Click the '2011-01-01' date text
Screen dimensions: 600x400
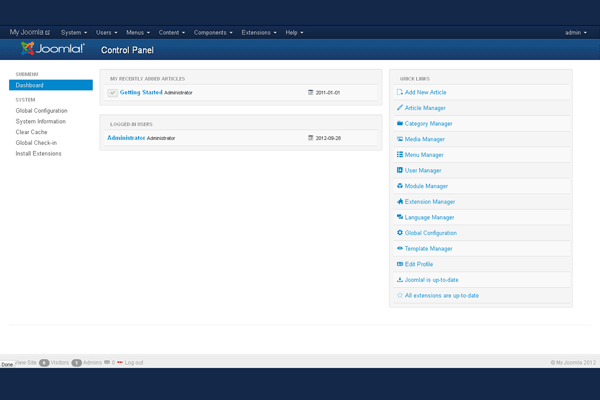328,93
